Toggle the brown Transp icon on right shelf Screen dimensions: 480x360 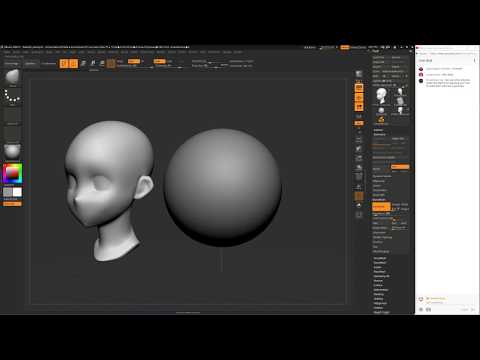point(359,197)
